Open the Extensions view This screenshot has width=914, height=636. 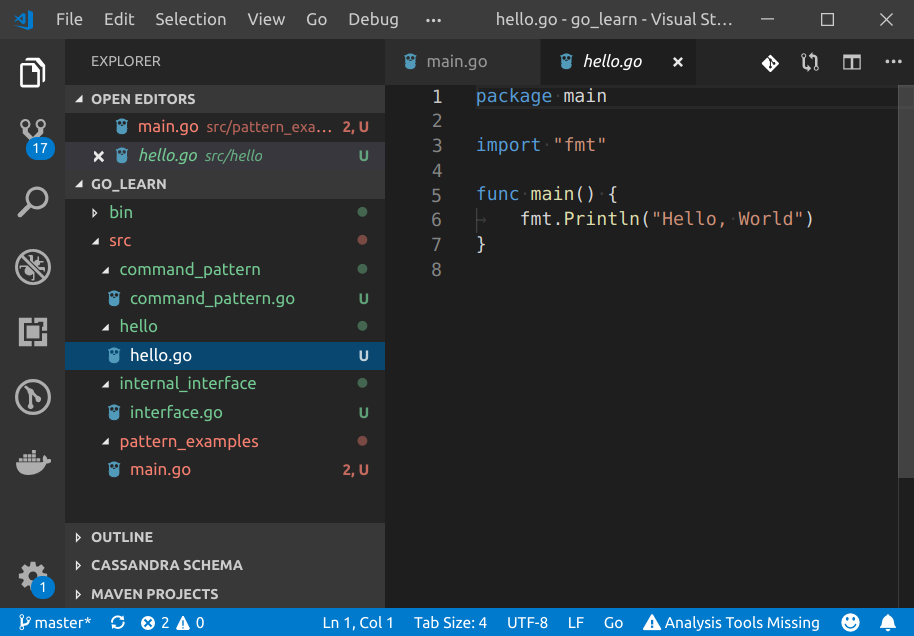32,332
